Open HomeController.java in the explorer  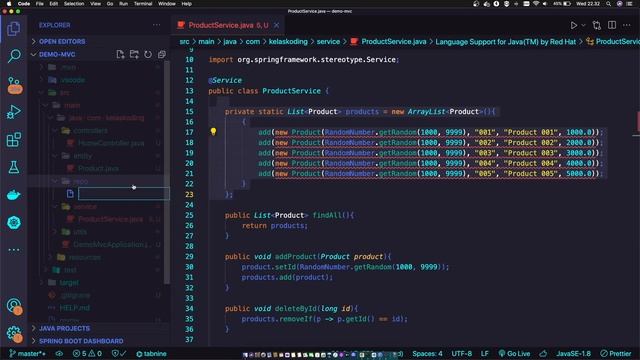(111, 143)
